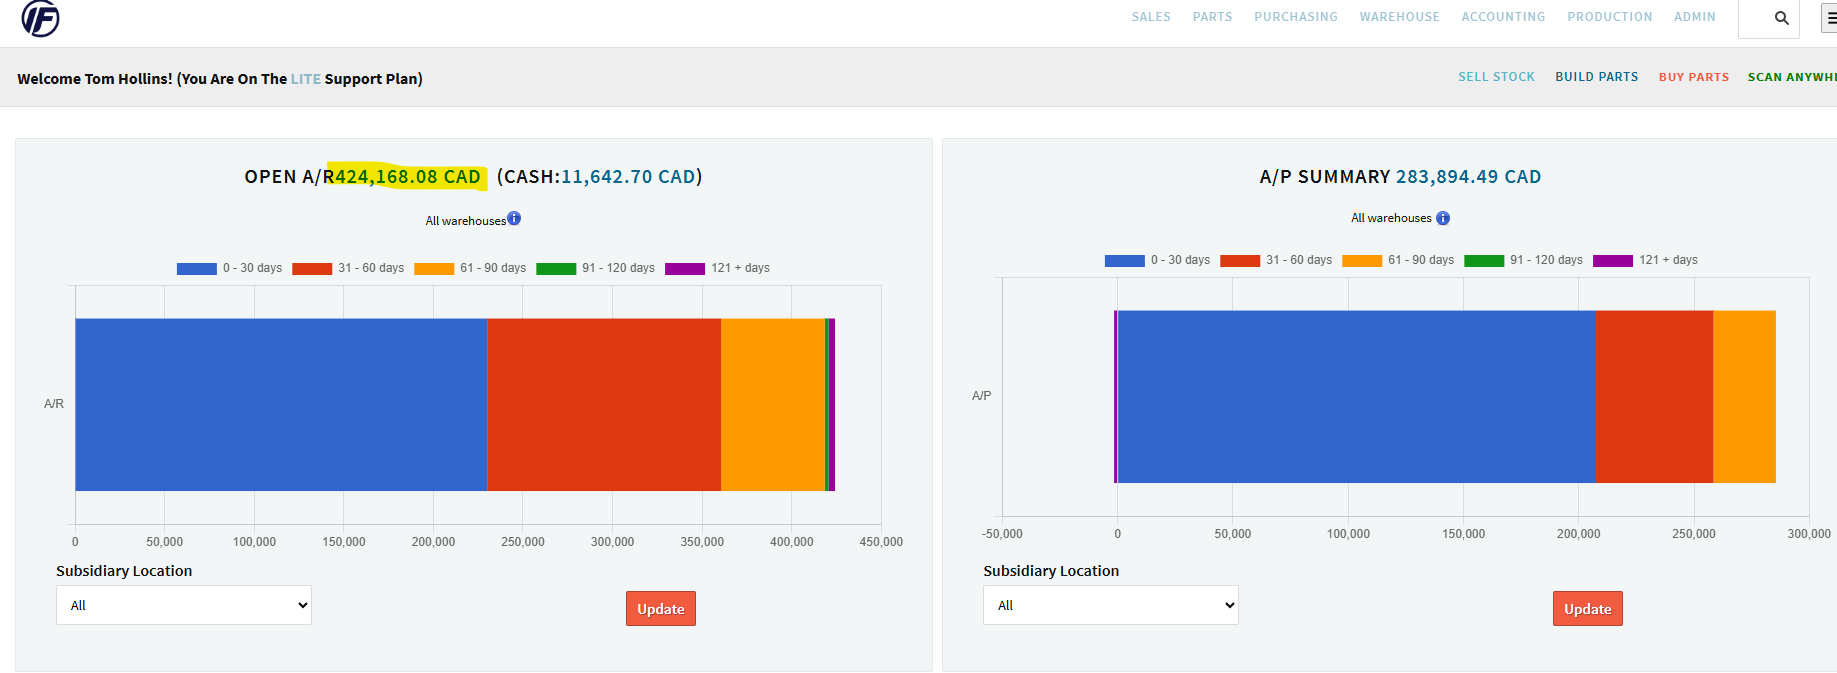Click info icon beside A/P All warehouses

pyautogui.click(x=1443, y=218)
